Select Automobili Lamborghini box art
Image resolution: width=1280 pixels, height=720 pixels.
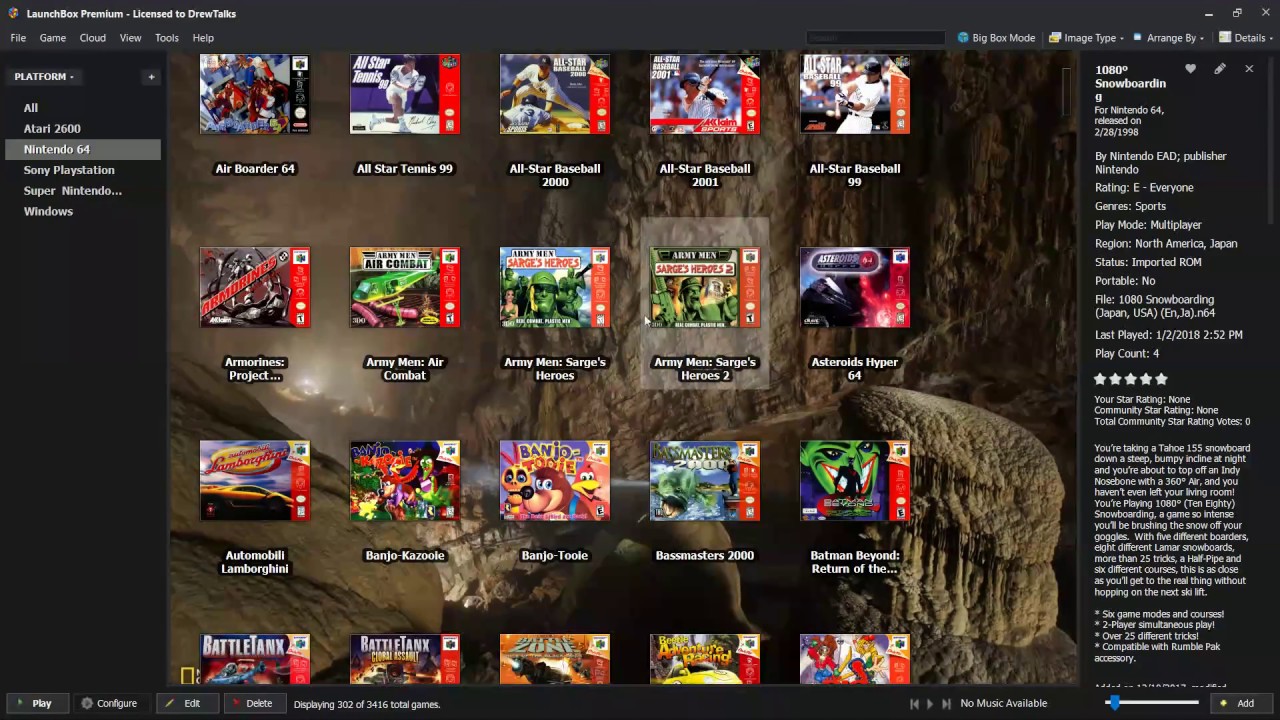pos(255,481)
